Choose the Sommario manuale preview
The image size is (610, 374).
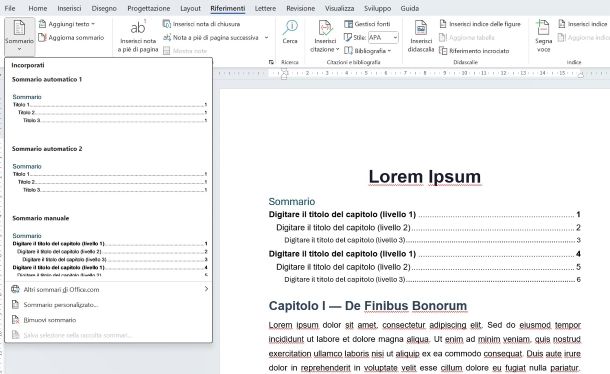click(109, 255)
